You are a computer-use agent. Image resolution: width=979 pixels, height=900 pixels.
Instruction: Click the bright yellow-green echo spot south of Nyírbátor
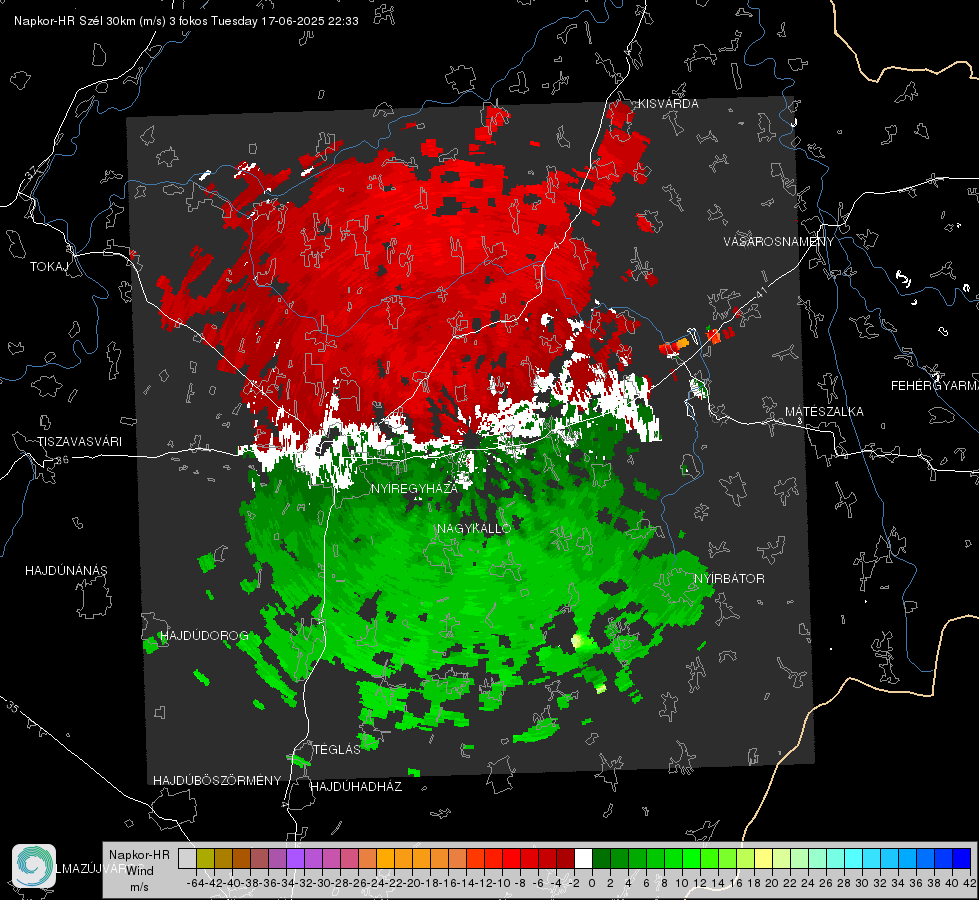click(x=579, y=641)
